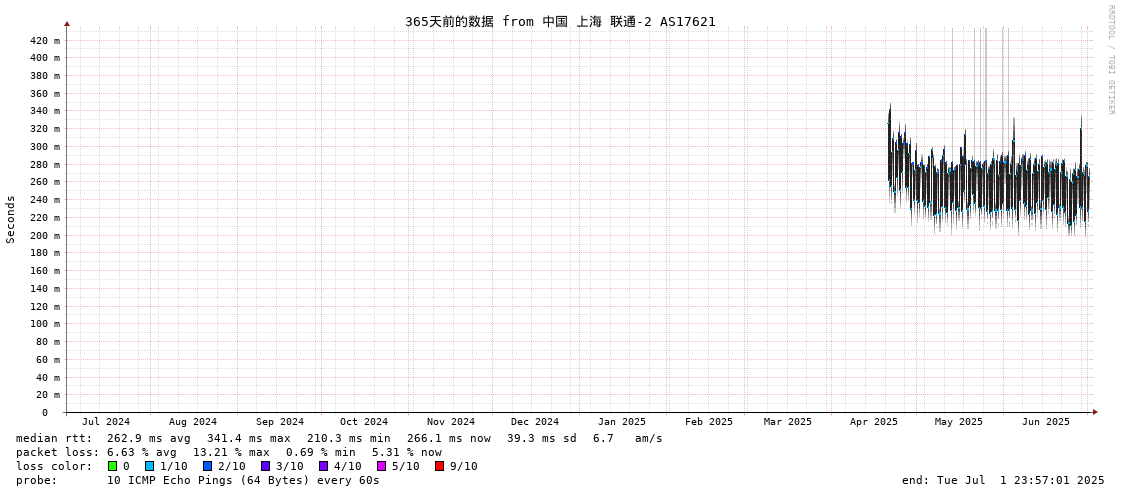Click the 'Jan 2025' x-axis label

[x=621, y=422]
